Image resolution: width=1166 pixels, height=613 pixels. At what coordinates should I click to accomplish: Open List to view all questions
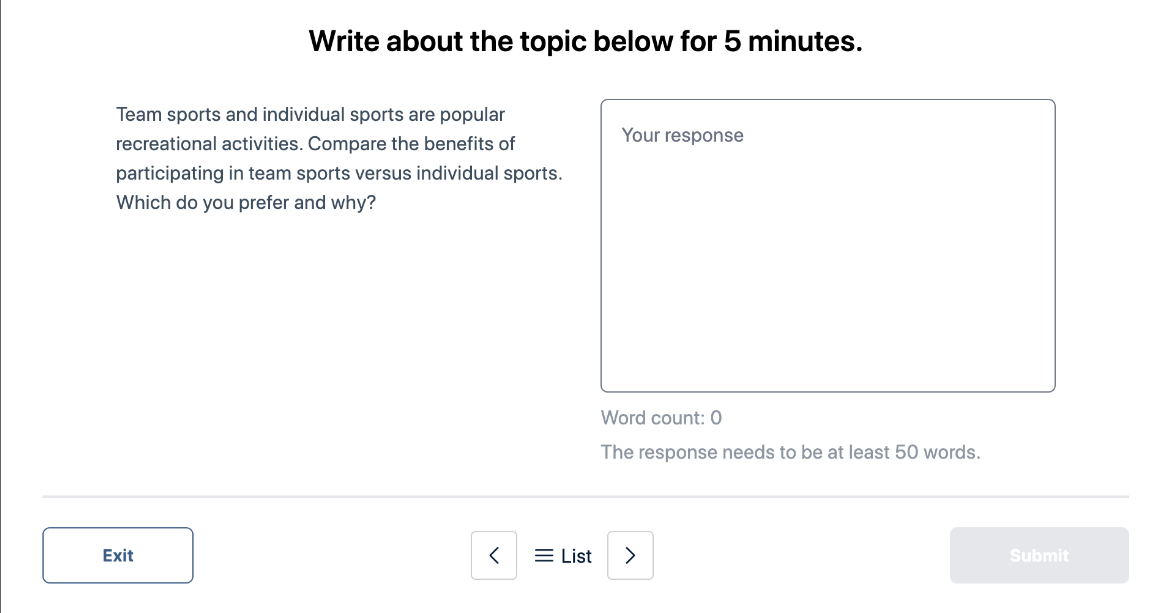[563, 555]
